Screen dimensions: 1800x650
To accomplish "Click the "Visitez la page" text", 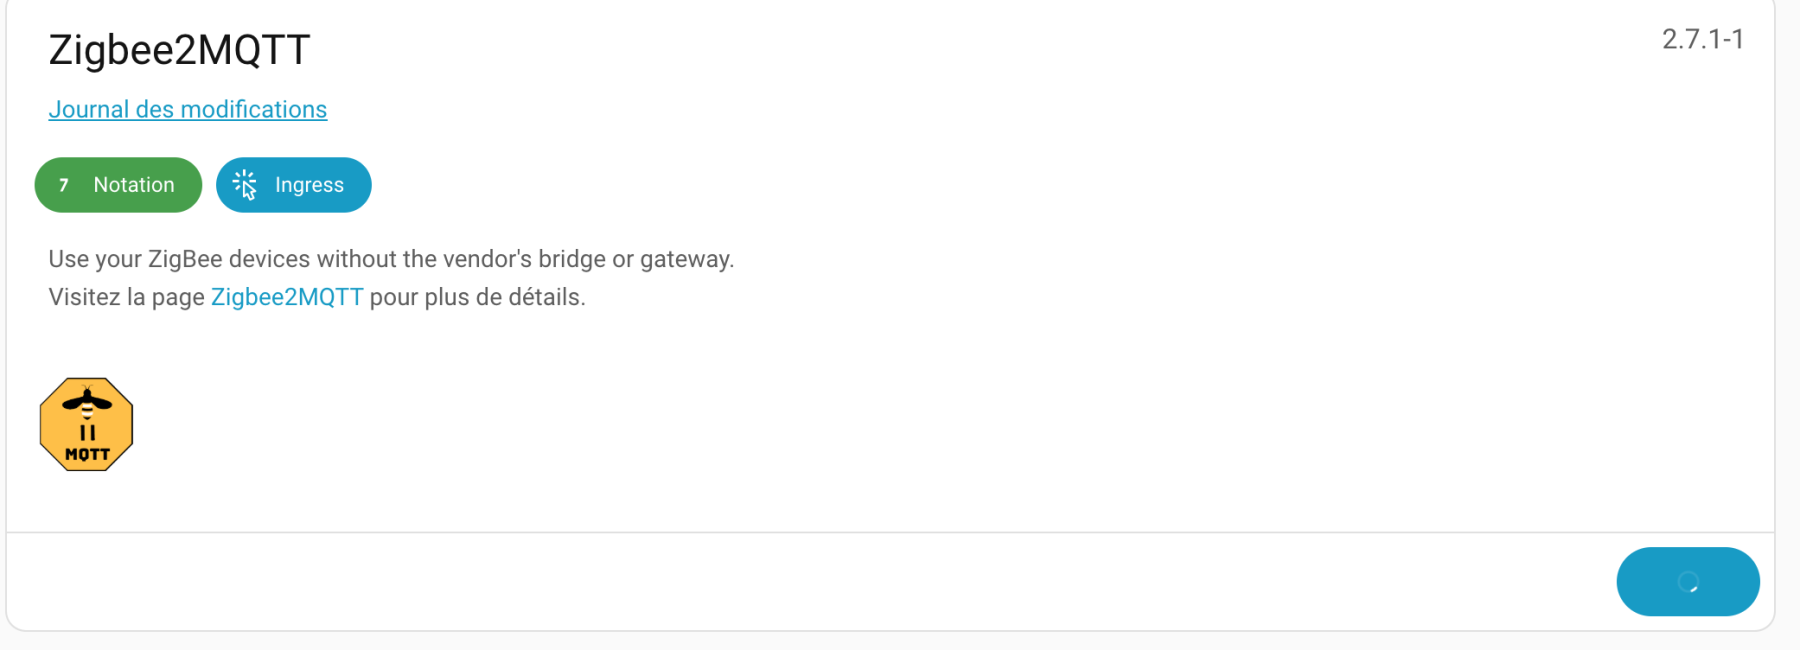I will click(126, 297).
